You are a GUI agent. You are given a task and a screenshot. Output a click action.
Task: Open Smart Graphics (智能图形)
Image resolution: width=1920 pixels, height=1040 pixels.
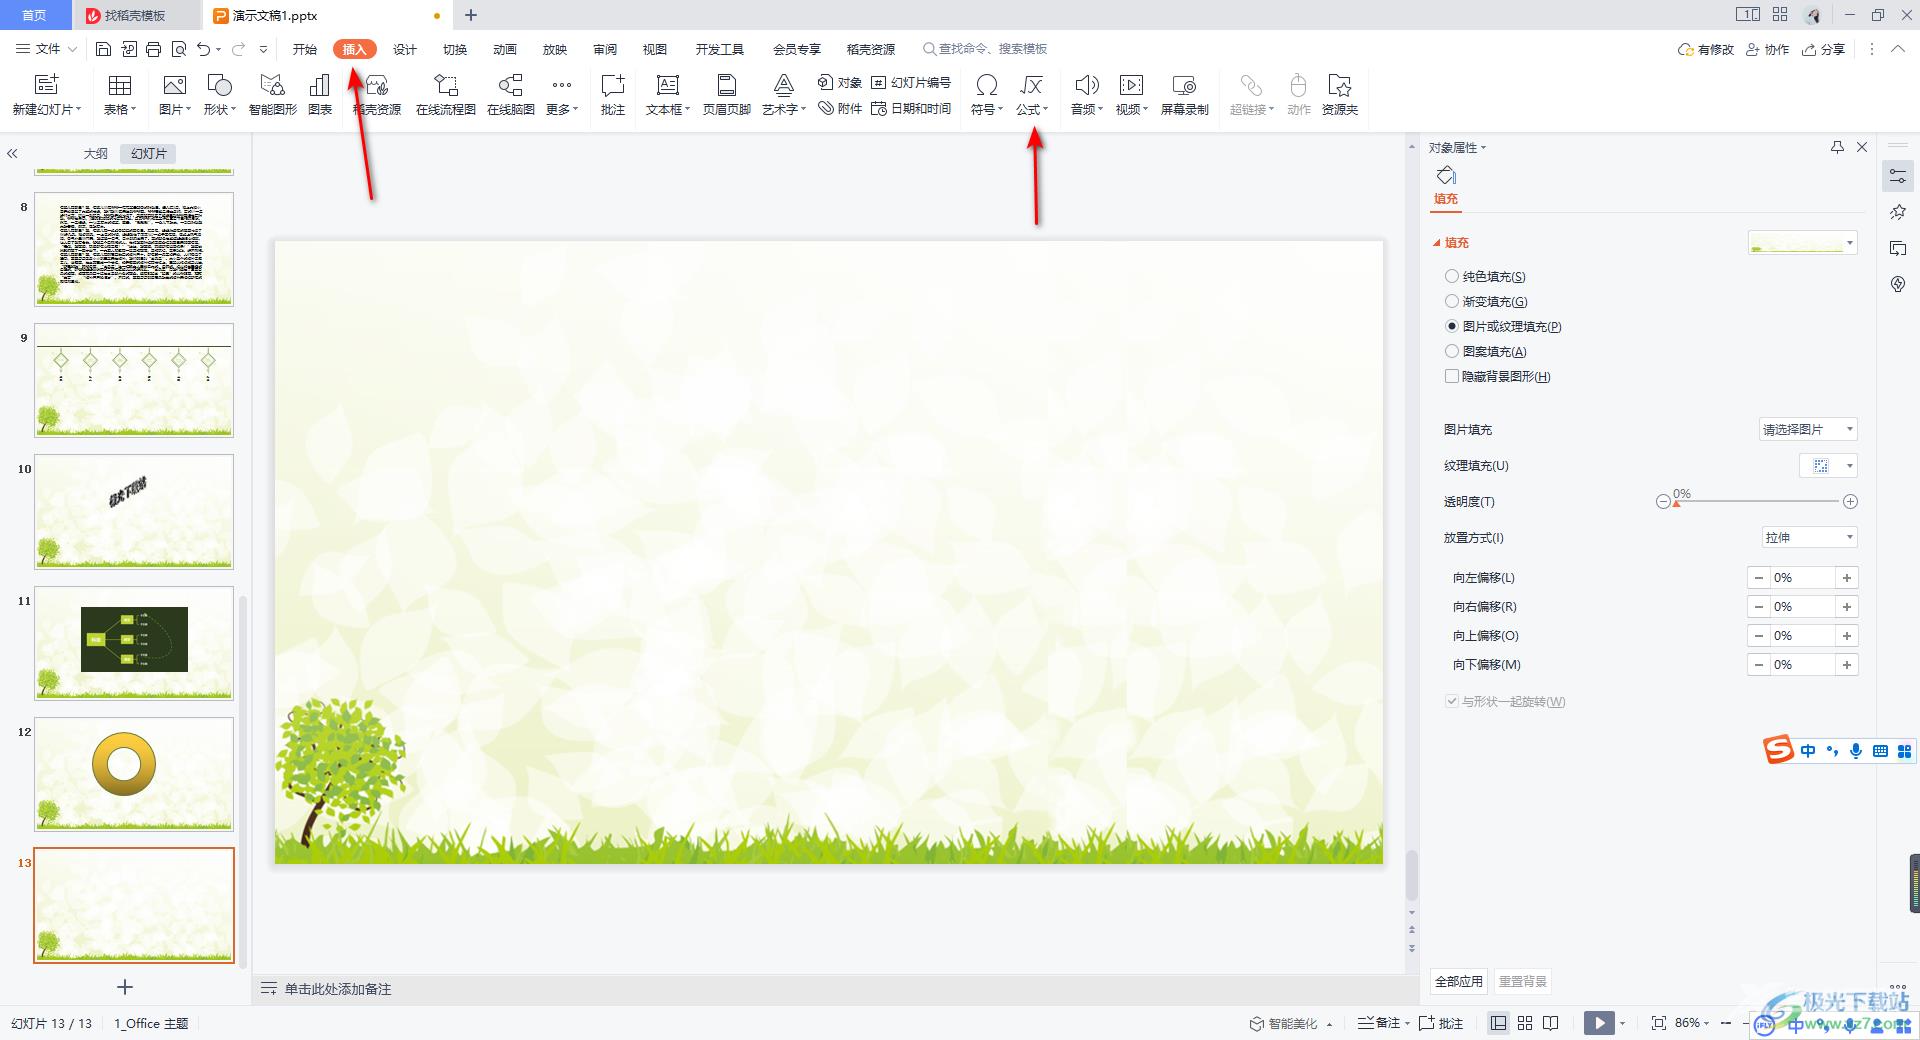273,95
